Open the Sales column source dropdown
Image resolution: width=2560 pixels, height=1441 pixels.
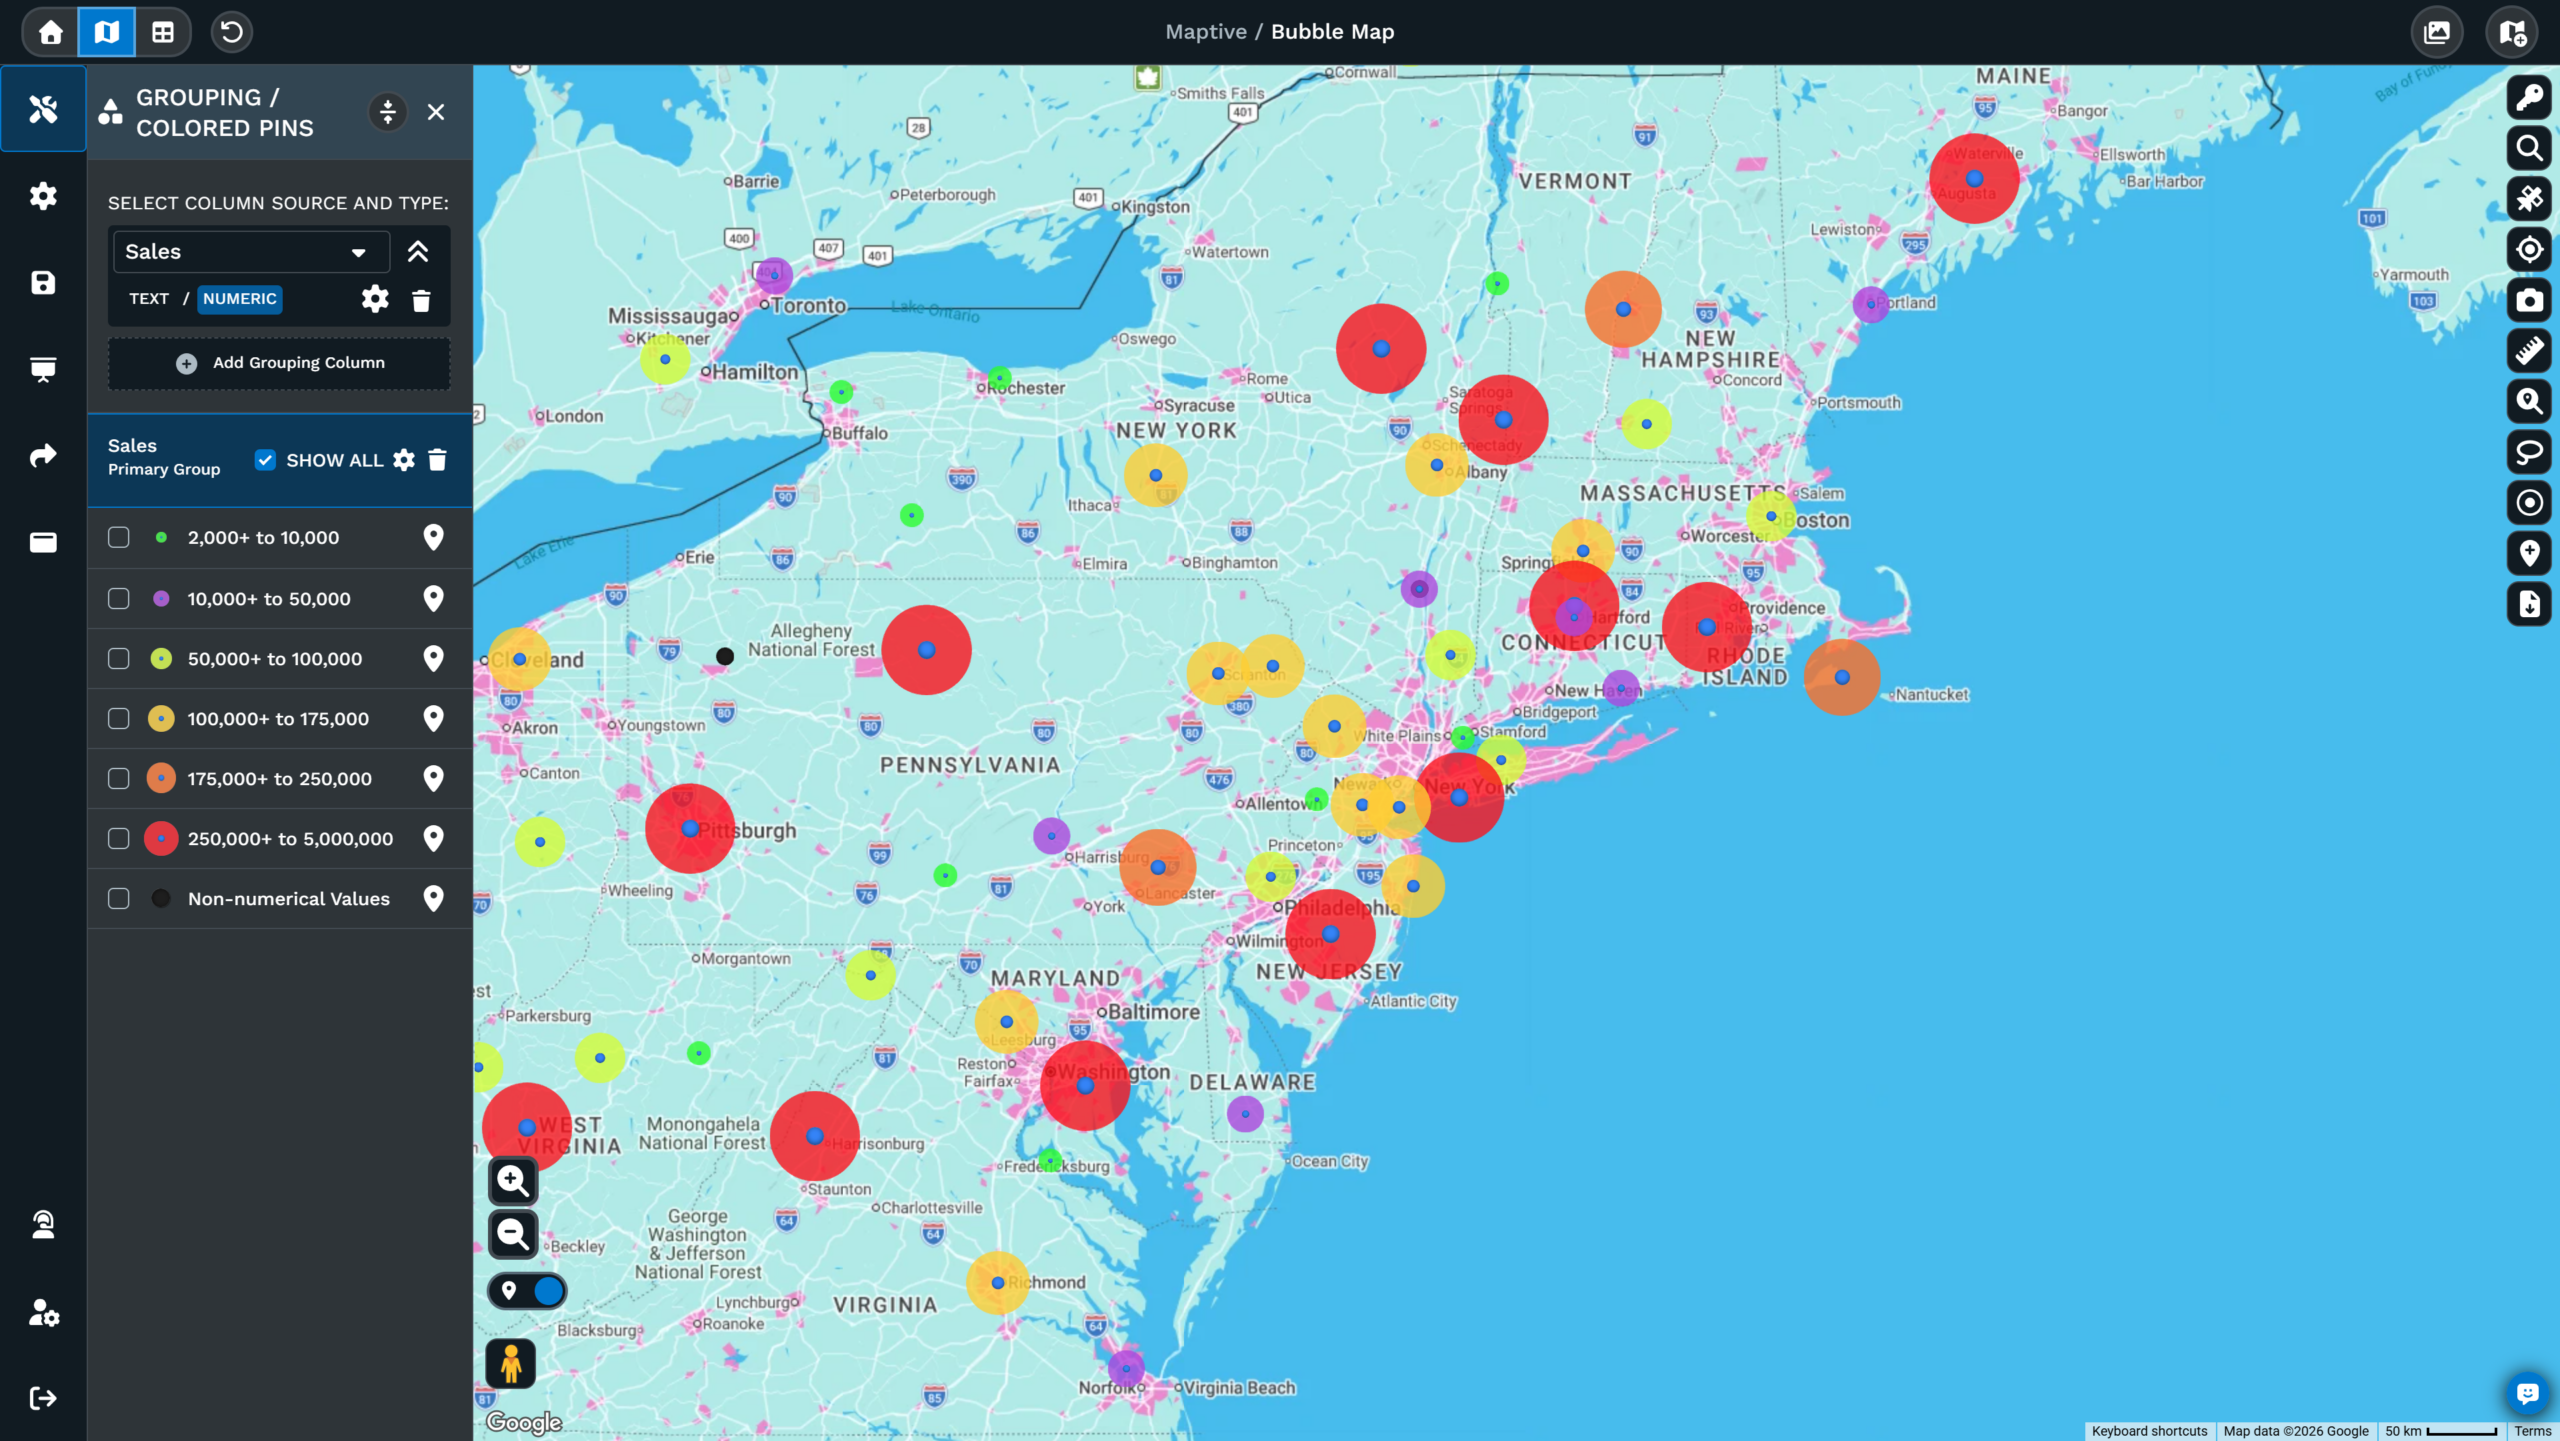pos(250,252)
